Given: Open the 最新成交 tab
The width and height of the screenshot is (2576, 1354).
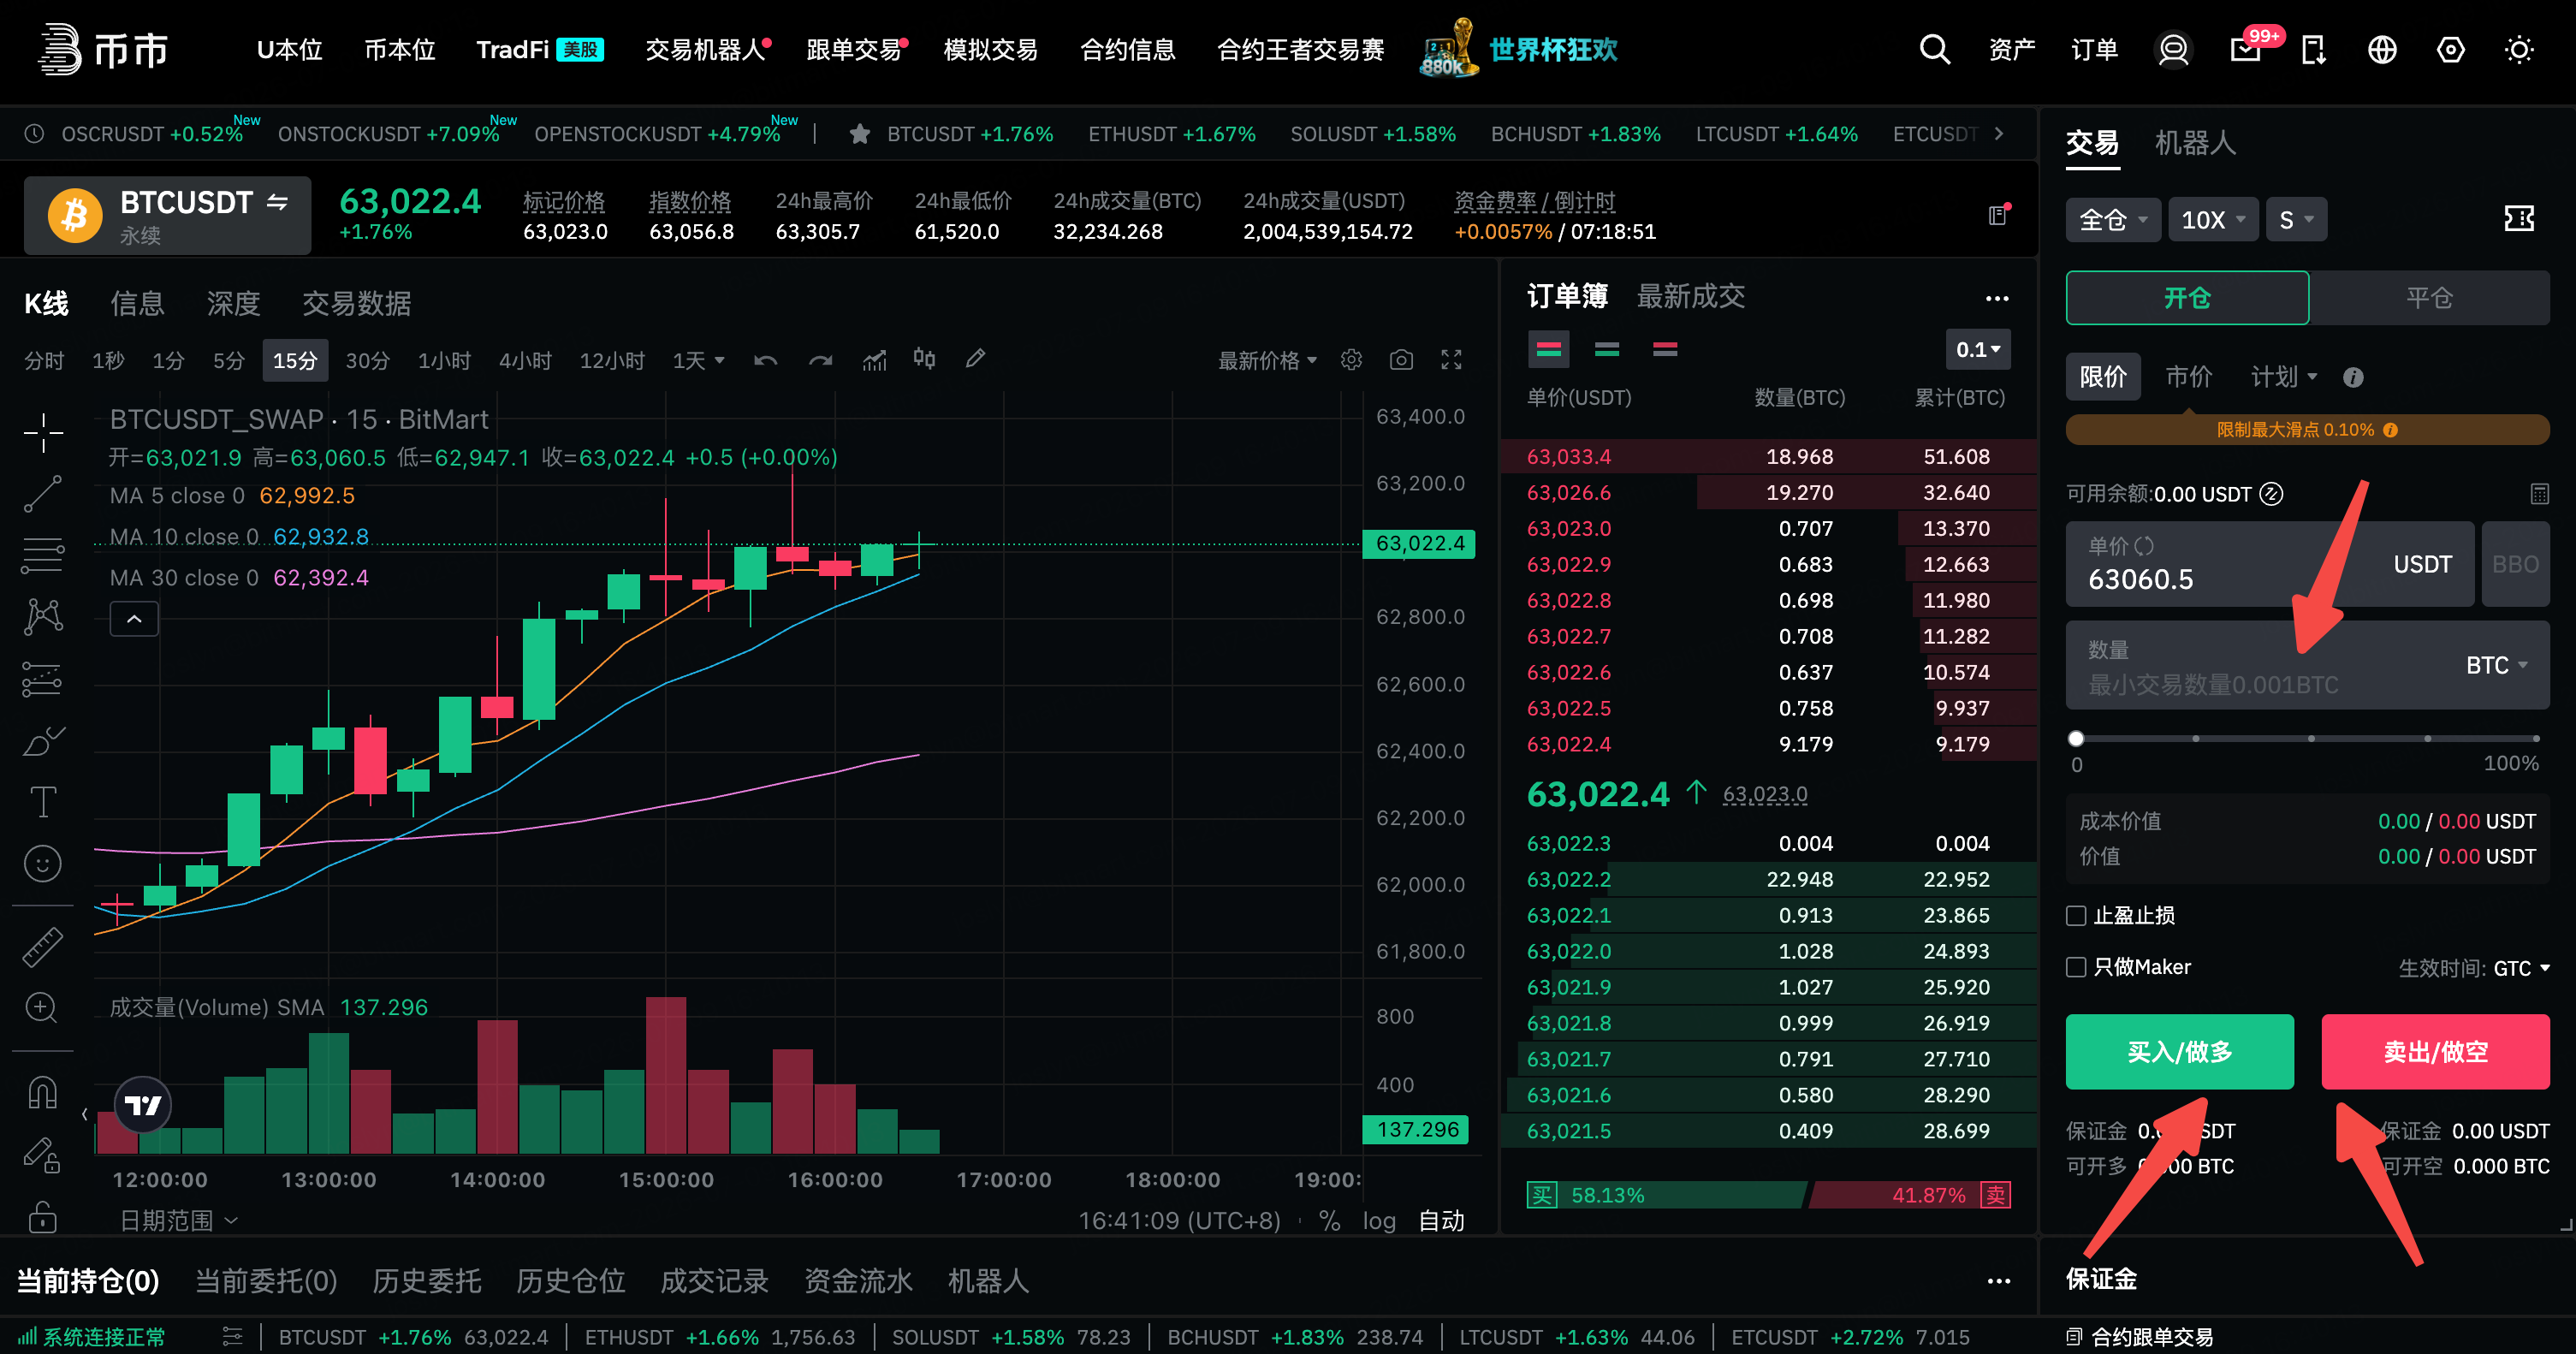Looking at the screenshot, I should 1690,296.
